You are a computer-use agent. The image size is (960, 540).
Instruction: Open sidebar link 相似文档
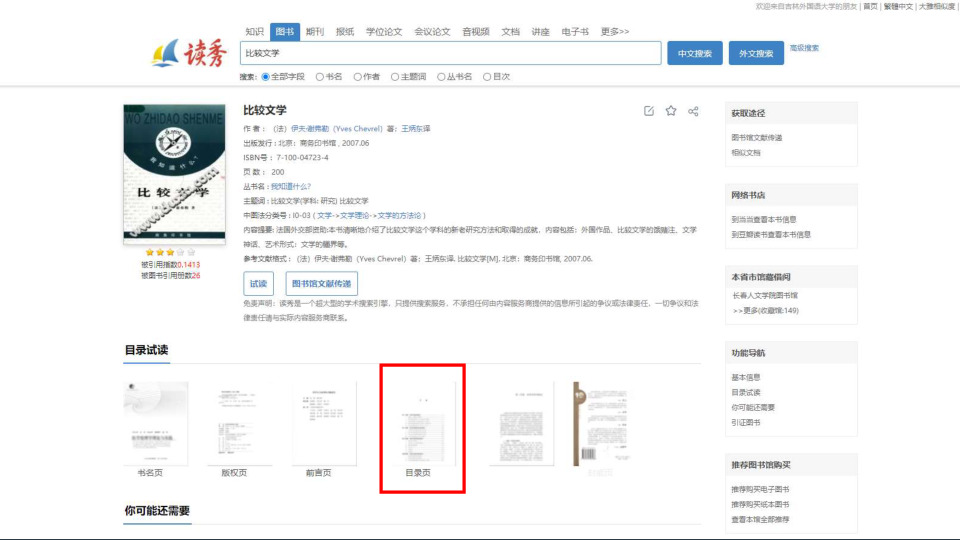(x=746, y=153)
